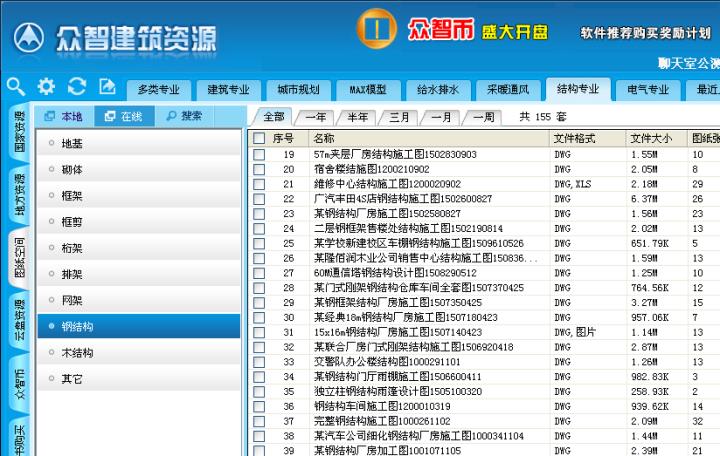This screenshot has height=456, width=720.
Task: Select the 建筑专业 category tab
Action: click(x=221, y=90)
